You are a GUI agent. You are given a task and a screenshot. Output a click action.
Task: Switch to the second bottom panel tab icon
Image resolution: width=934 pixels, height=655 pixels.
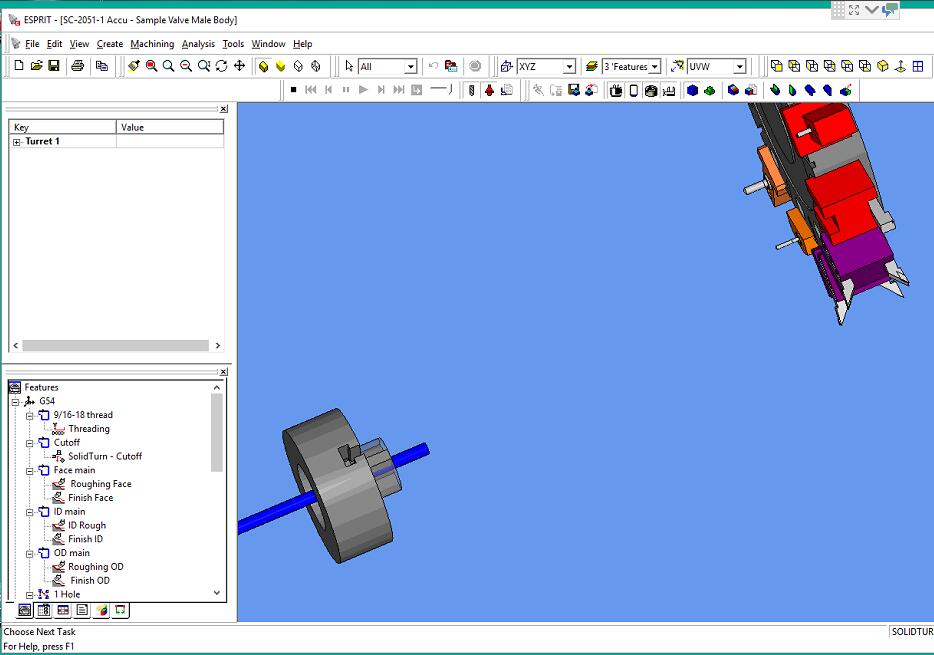pyautogui.click(x=43, y=610)
